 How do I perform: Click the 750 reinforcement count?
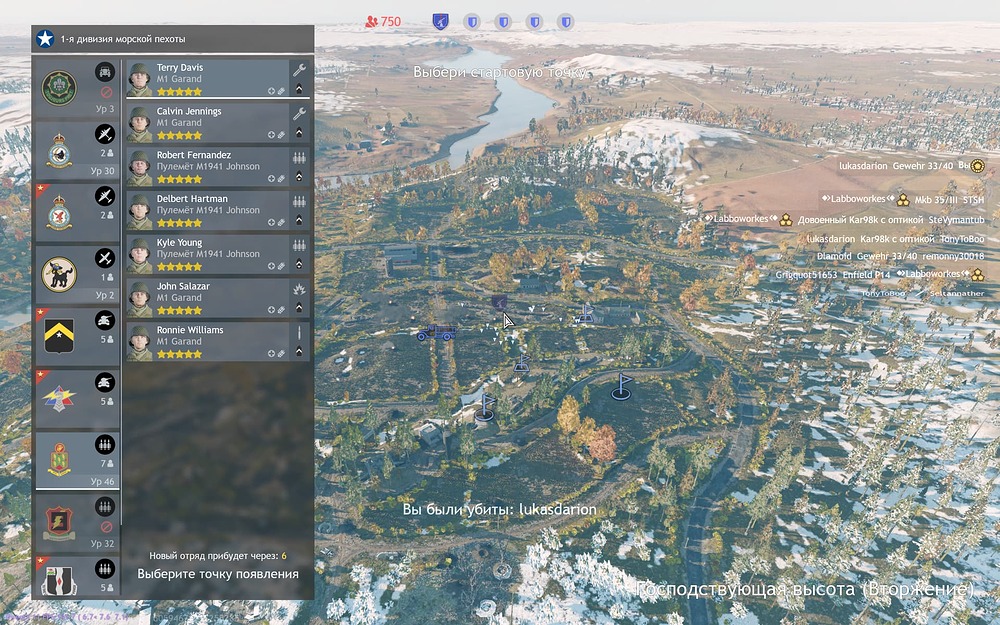coord(390,22)
